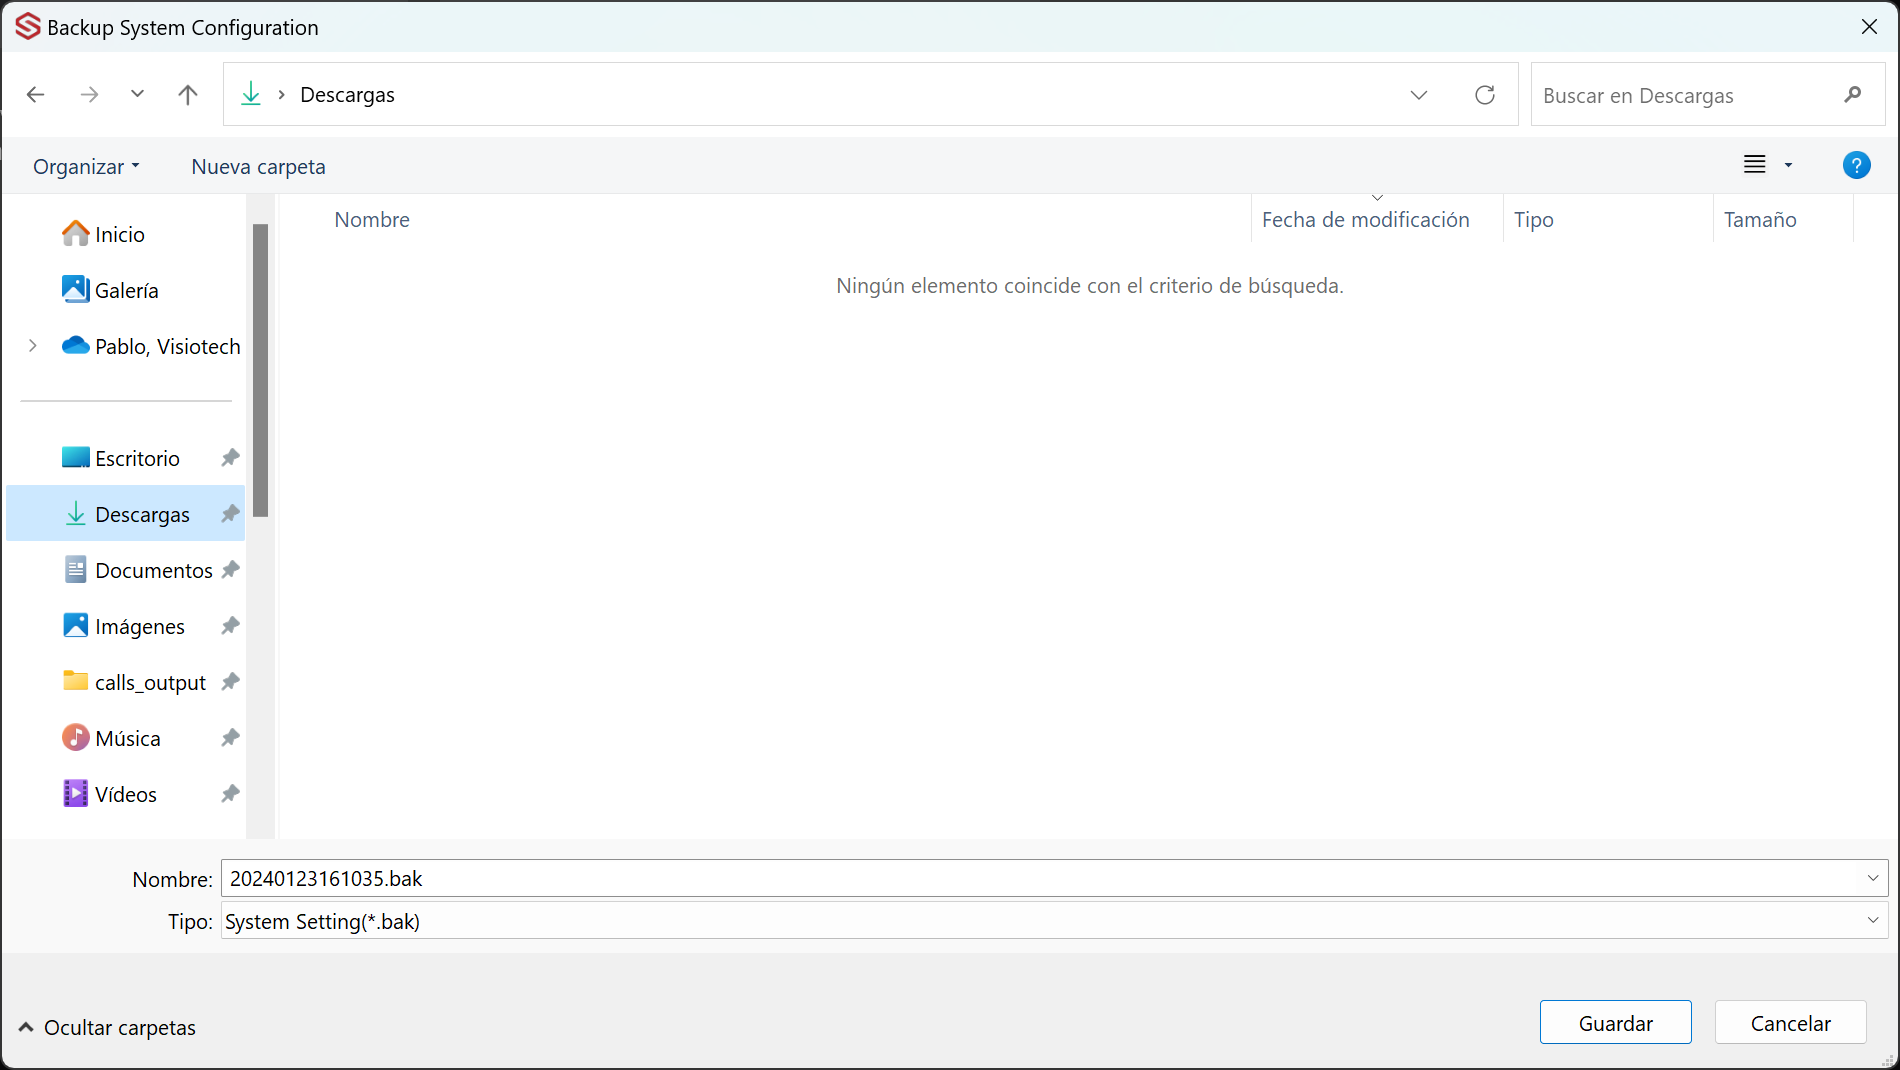This screenshot has width=1900, height=1070.
Task: Navigate up one folder level
Action: coord(188,94)
